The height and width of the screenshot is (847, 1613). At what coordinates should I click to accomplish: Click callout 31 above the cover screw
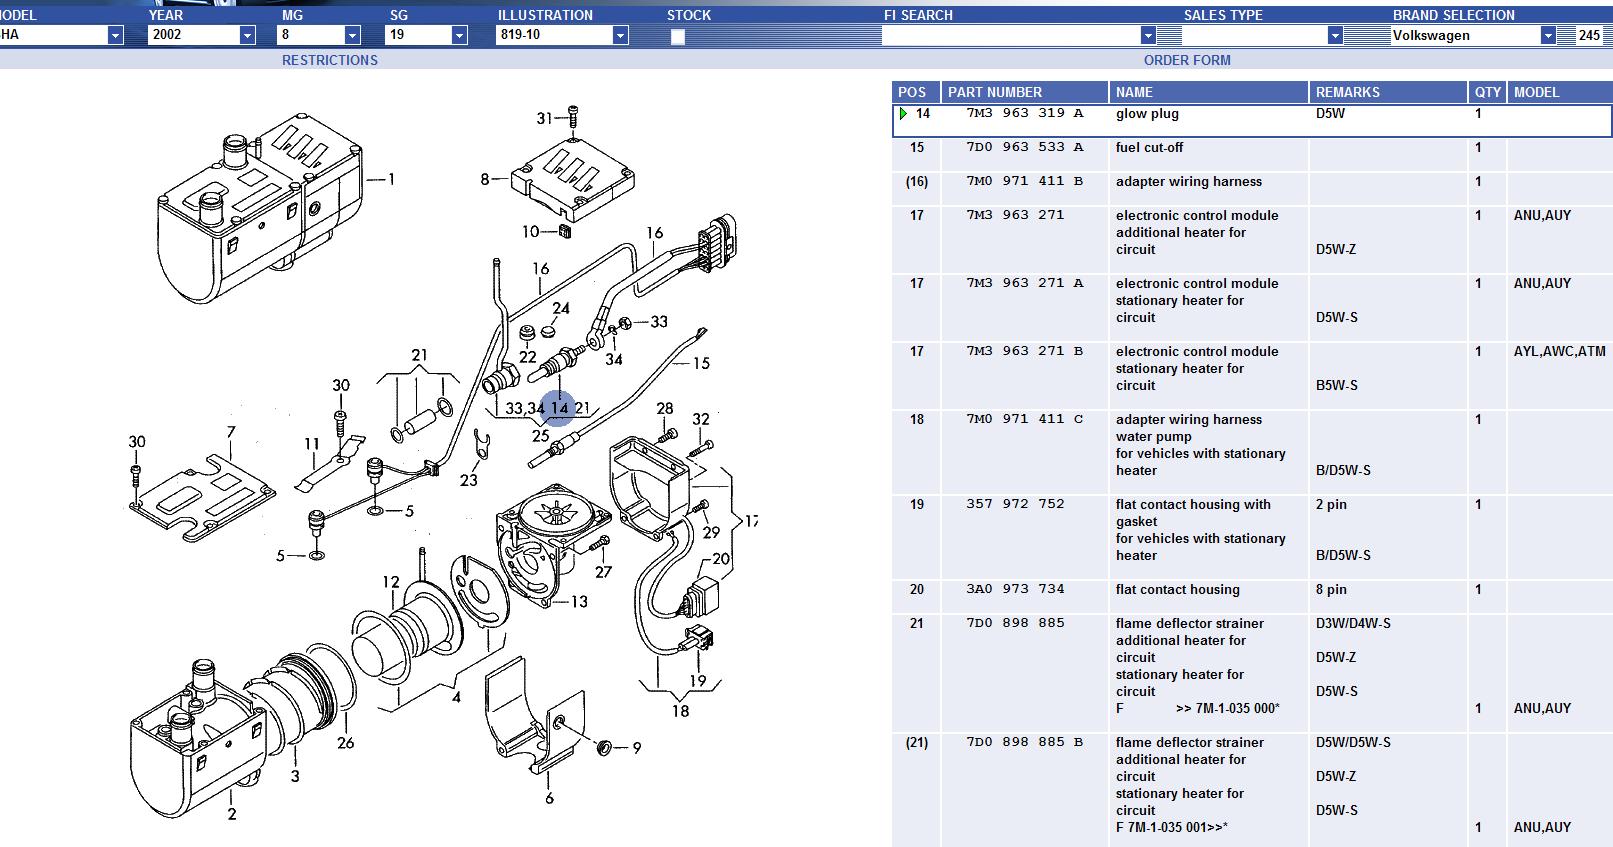point(544,118)
